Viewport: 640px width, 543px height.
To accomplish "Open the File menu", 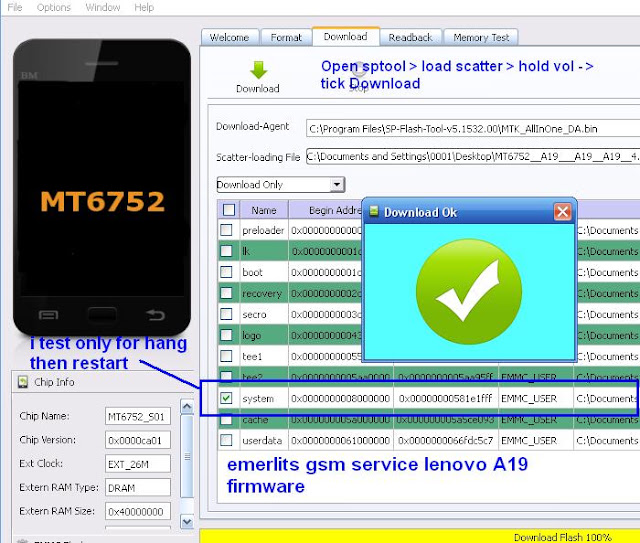I will coord(15,7).
